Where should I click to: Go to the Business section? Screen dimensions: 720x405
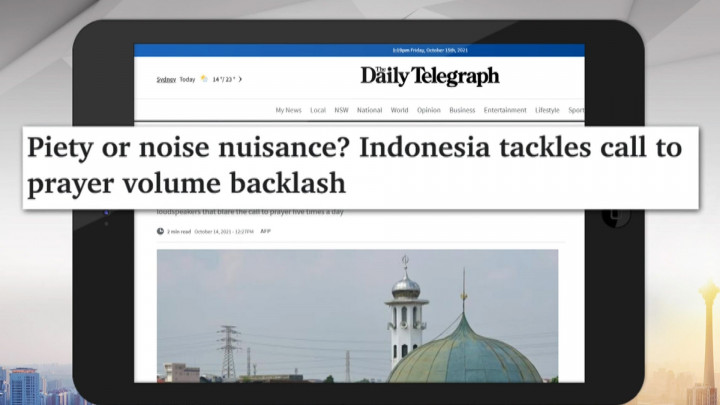462,110
